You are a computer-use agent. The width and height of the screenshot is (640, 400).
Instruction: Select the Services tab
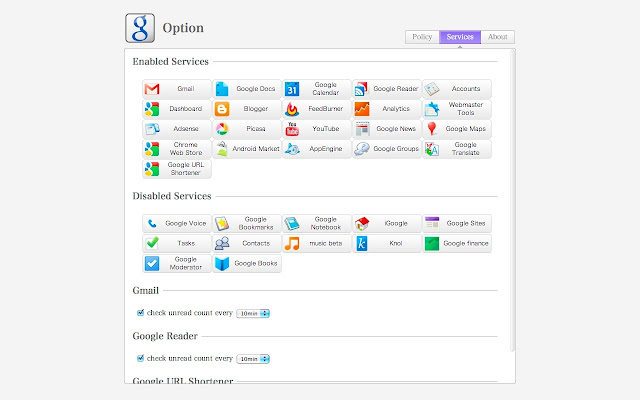pyautogui.click(x=460, y=37)
